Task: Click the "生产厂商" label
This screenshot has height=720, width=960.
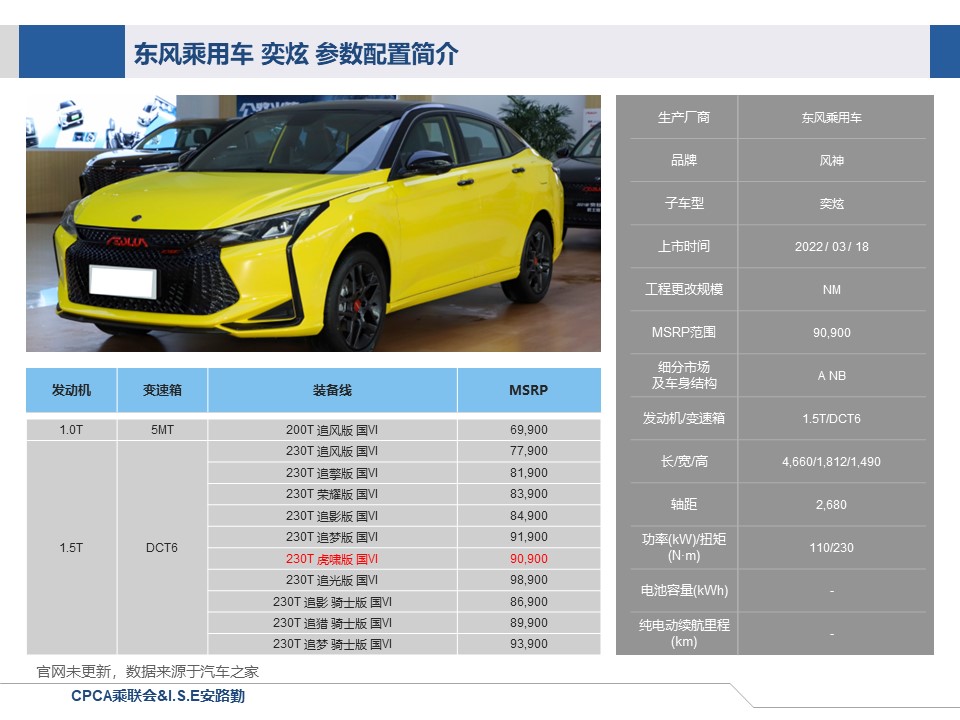Action: [684, 118]
